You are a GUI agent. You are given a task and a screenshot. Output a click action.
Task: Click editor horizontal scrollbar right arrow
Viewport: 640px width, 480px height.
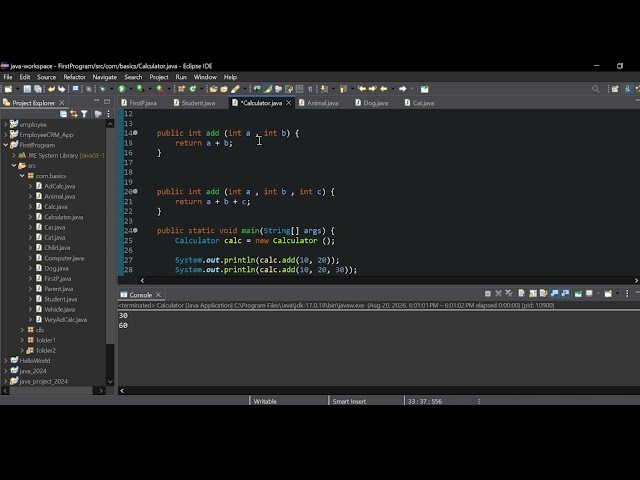pos(636,280)
